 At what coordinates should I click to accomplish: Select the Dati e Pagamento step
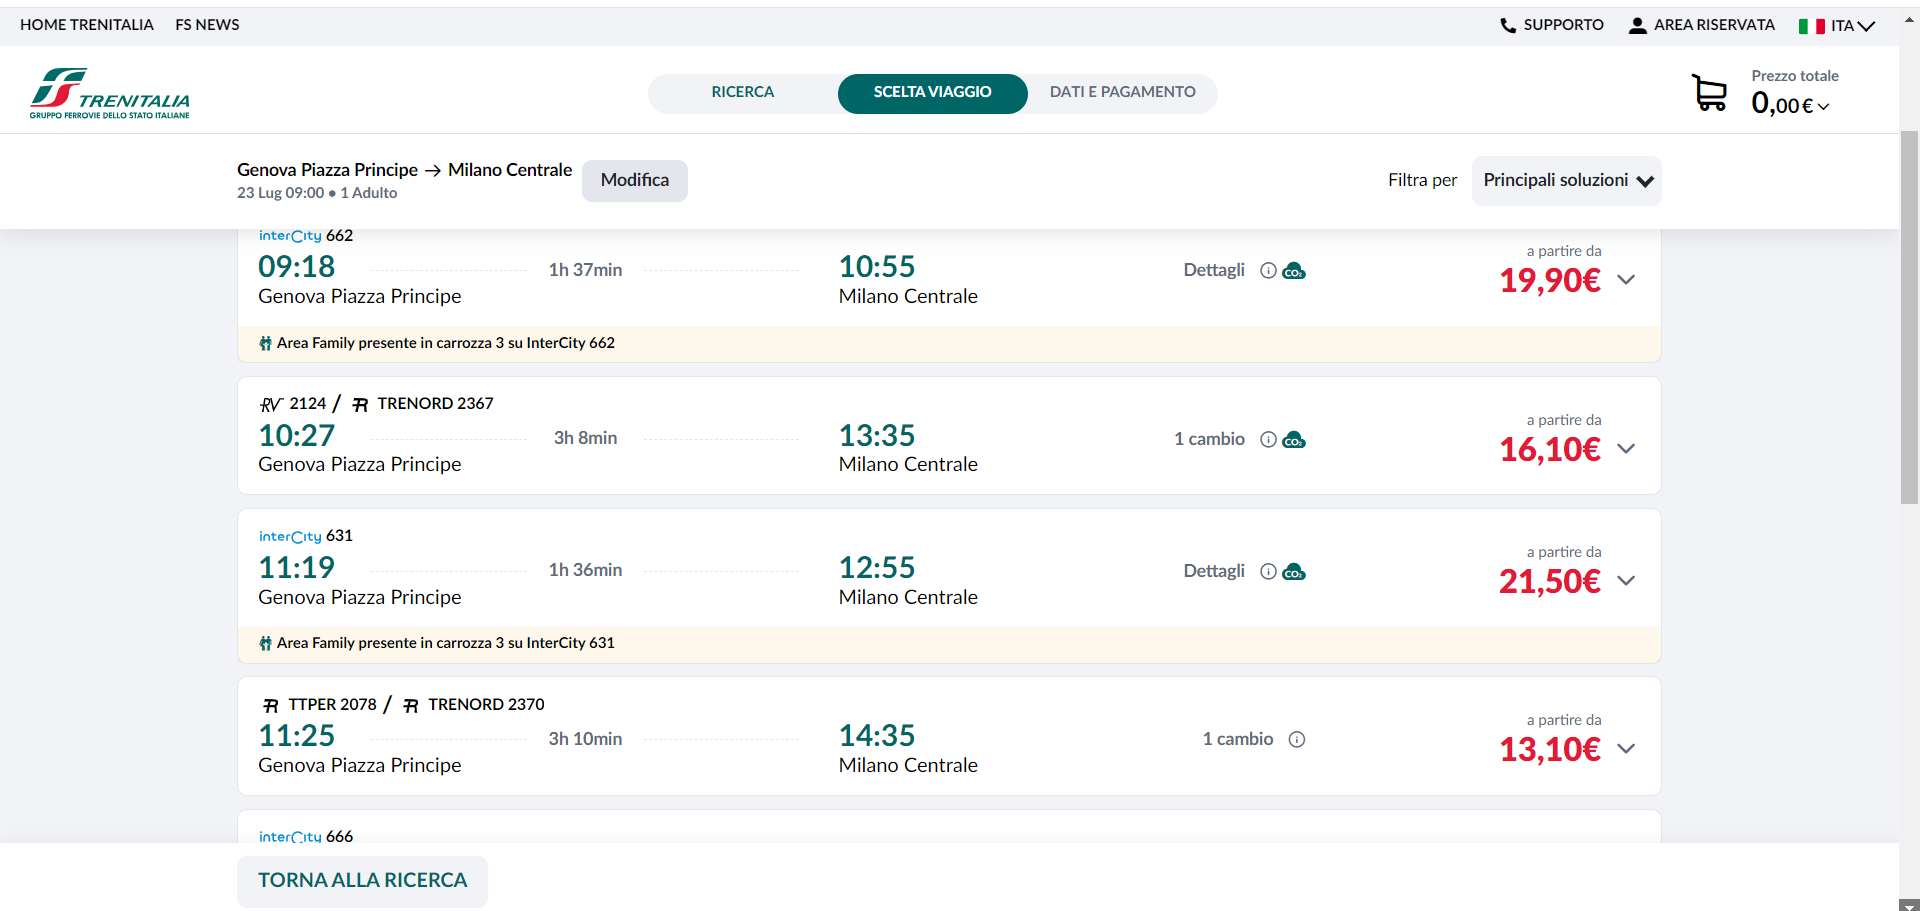[x=1122, y=93]
